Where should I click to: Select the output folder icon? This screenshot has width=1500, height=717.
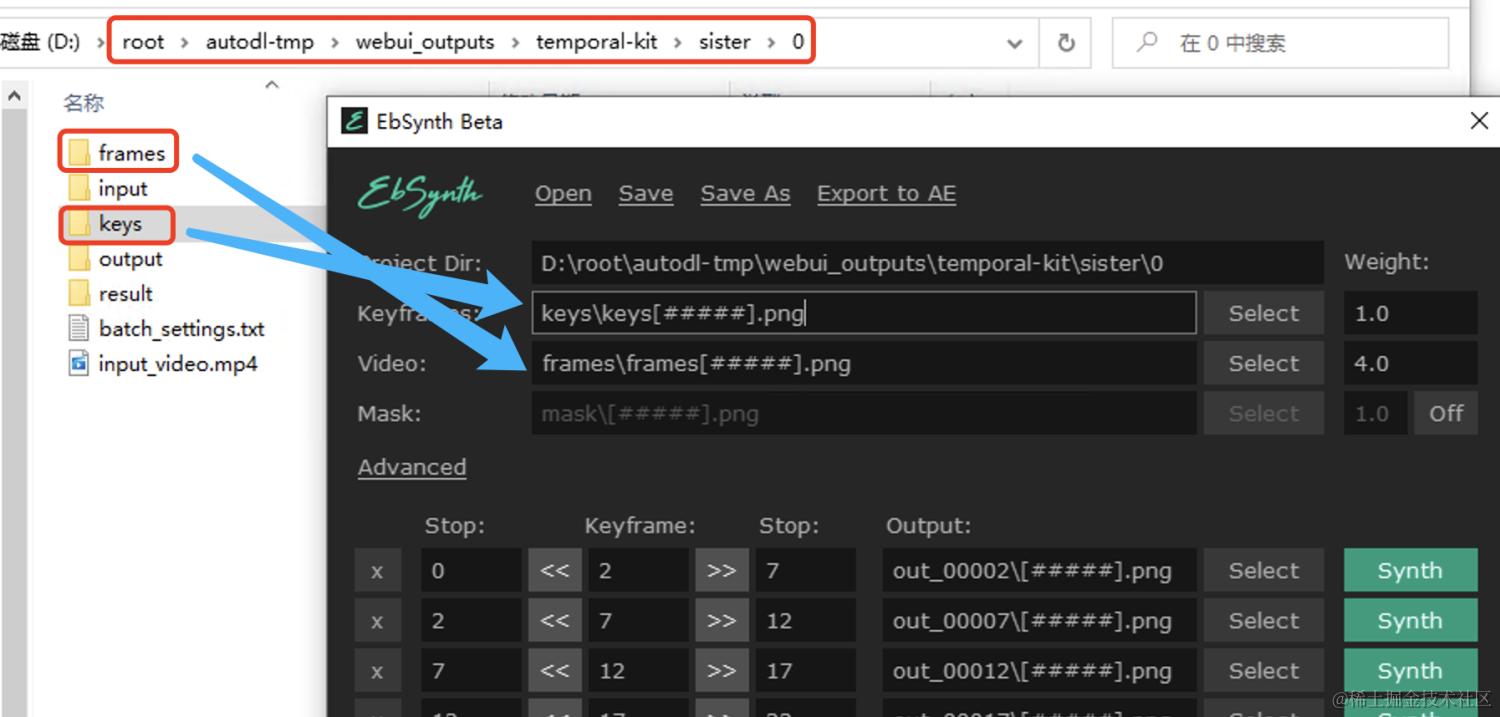[x=80, y=259]
